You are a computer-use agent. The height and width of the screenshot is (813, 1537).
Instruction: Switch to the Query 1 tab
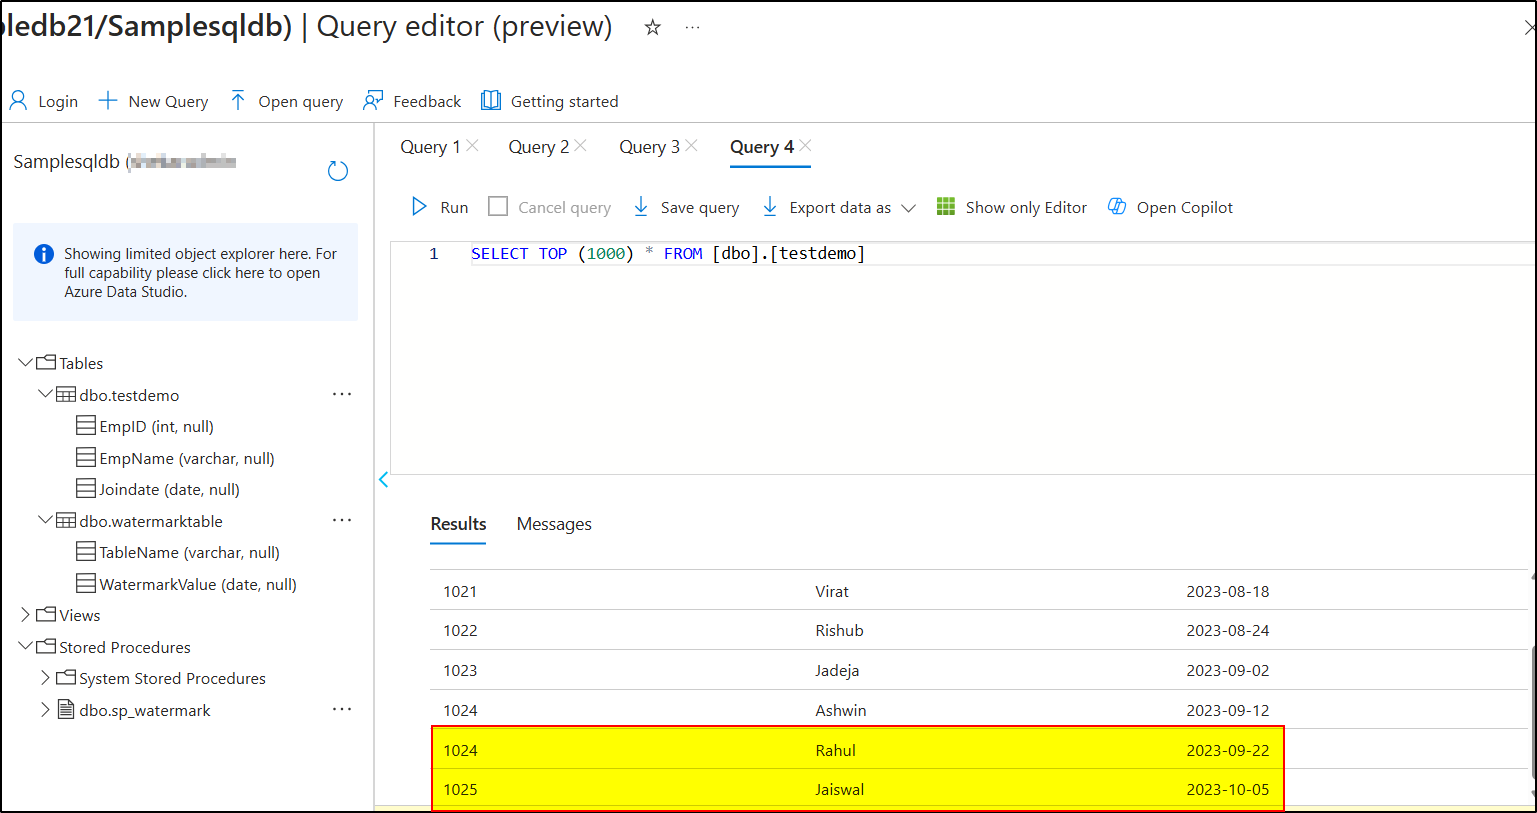431,147
